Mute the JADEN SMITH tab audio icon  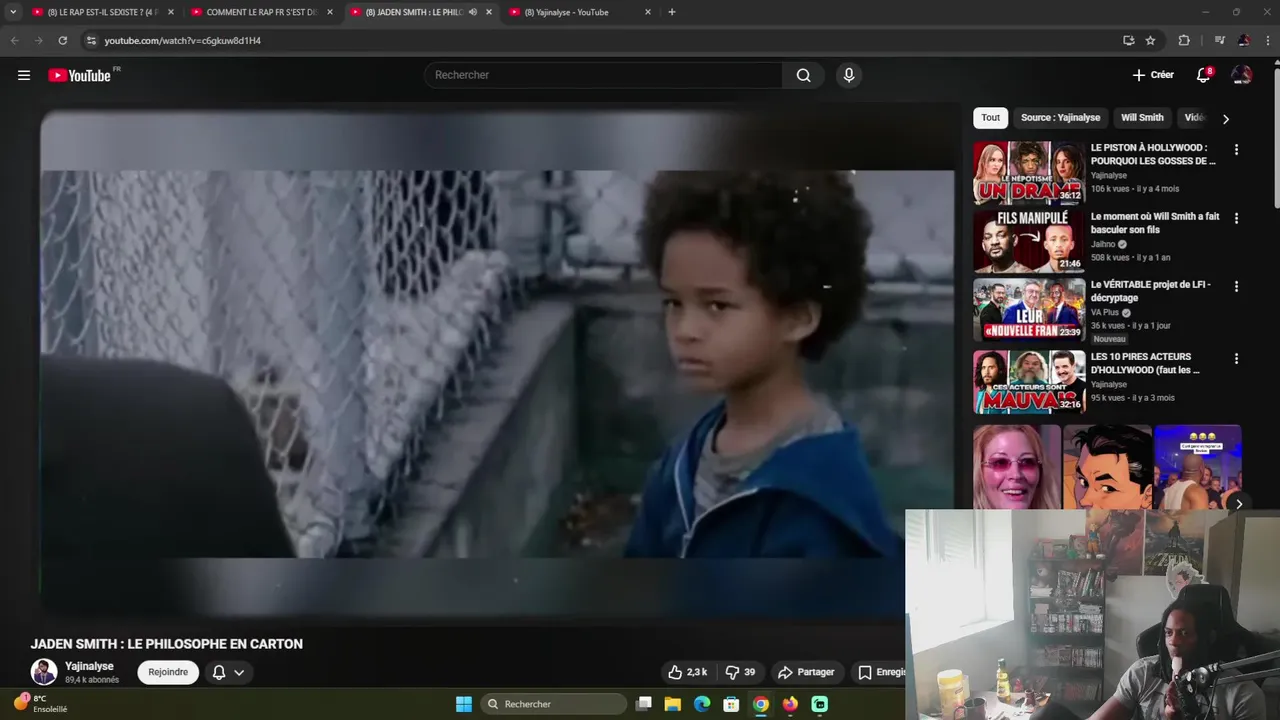tap(472, 12)
